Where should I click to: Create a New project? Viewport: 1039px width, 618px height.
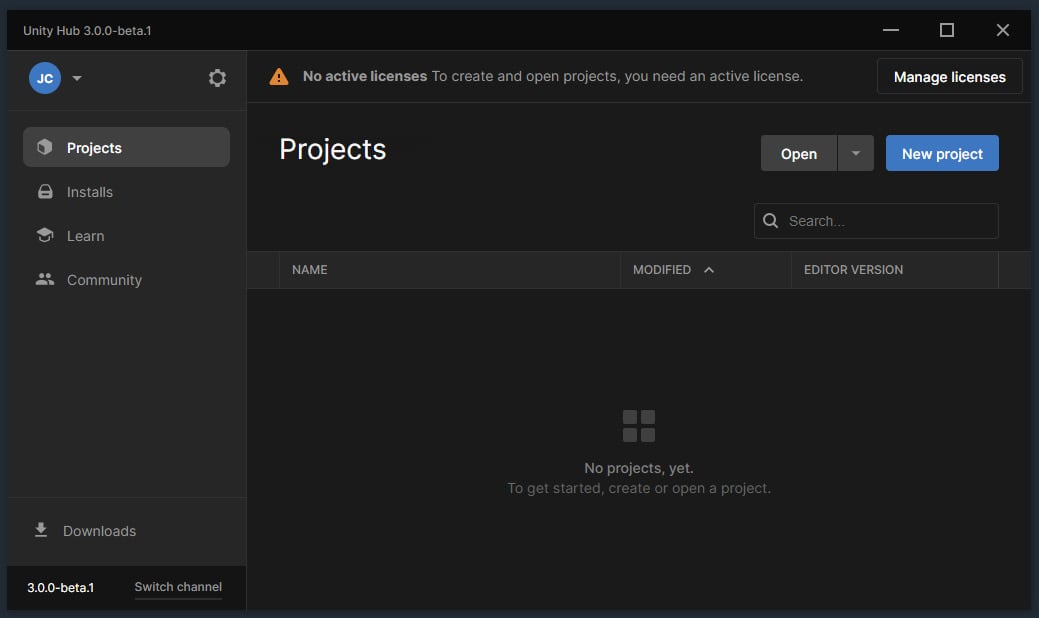pyautogui.click(x=942, y=154)
